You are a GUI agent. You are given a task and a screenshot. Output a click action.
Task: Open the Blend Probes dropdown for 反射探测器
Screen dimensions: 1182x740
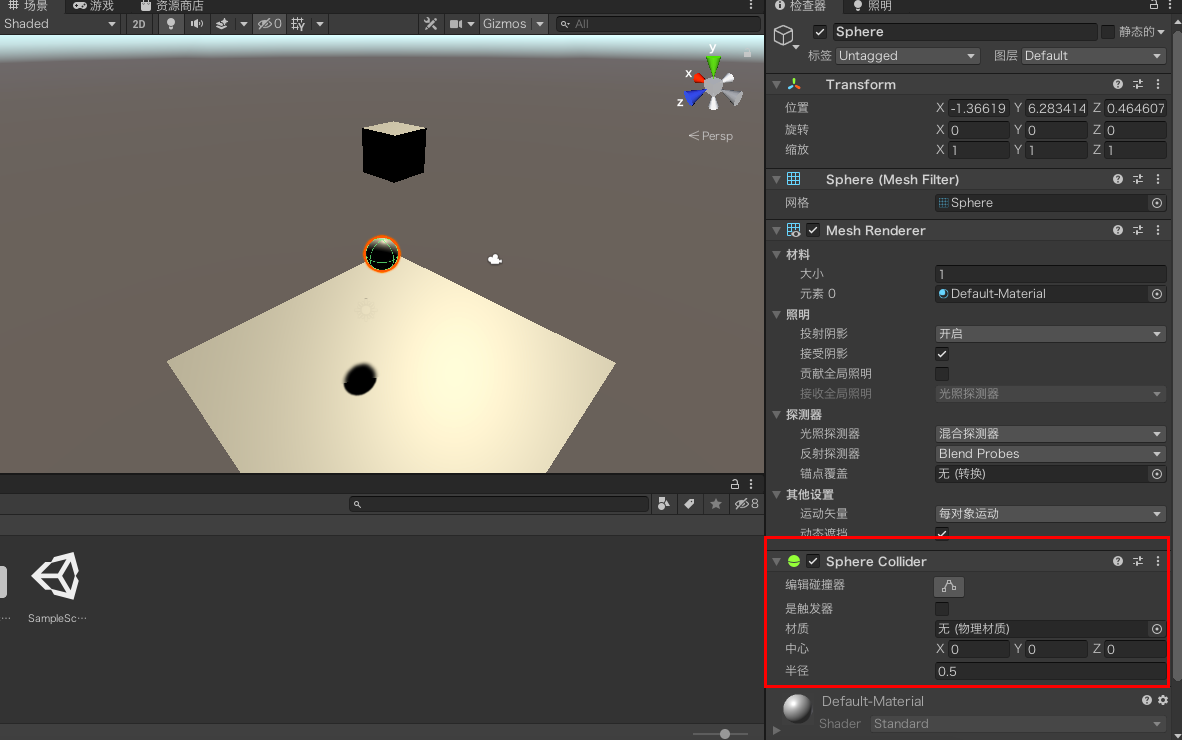[x=1049, y=453]
